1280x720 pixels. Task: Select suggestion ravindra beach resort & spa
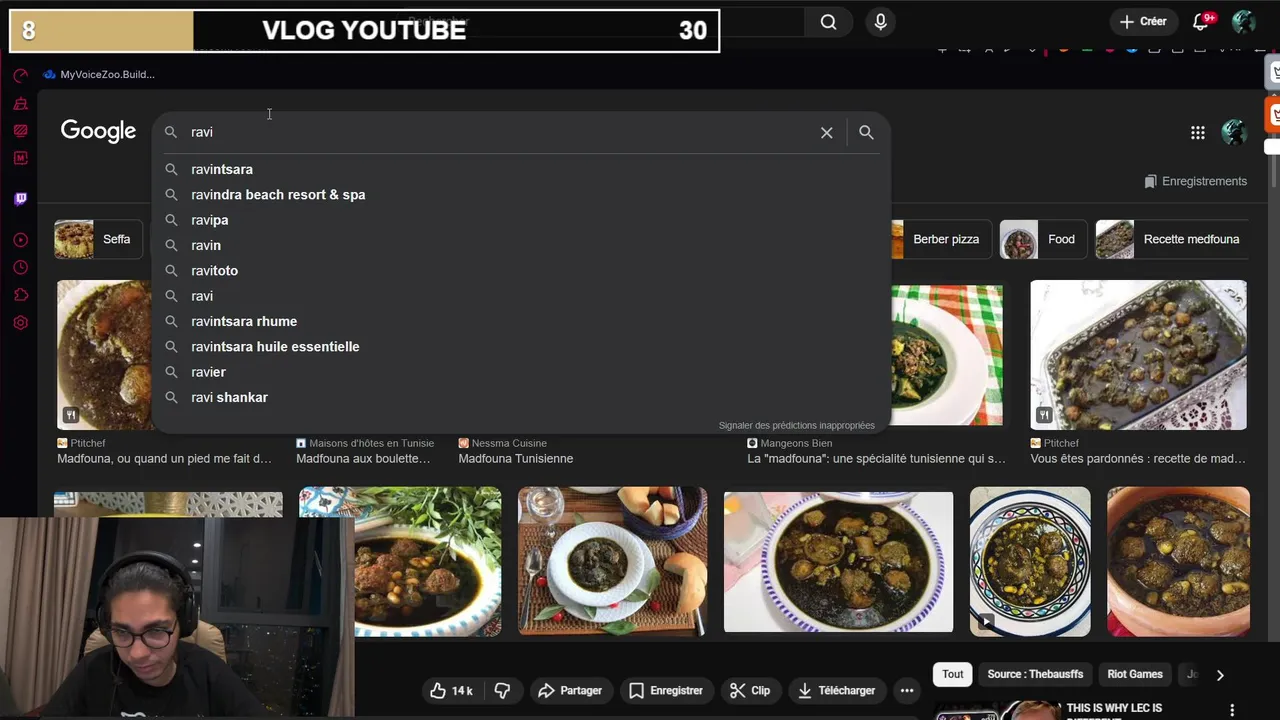click(520, 194)
